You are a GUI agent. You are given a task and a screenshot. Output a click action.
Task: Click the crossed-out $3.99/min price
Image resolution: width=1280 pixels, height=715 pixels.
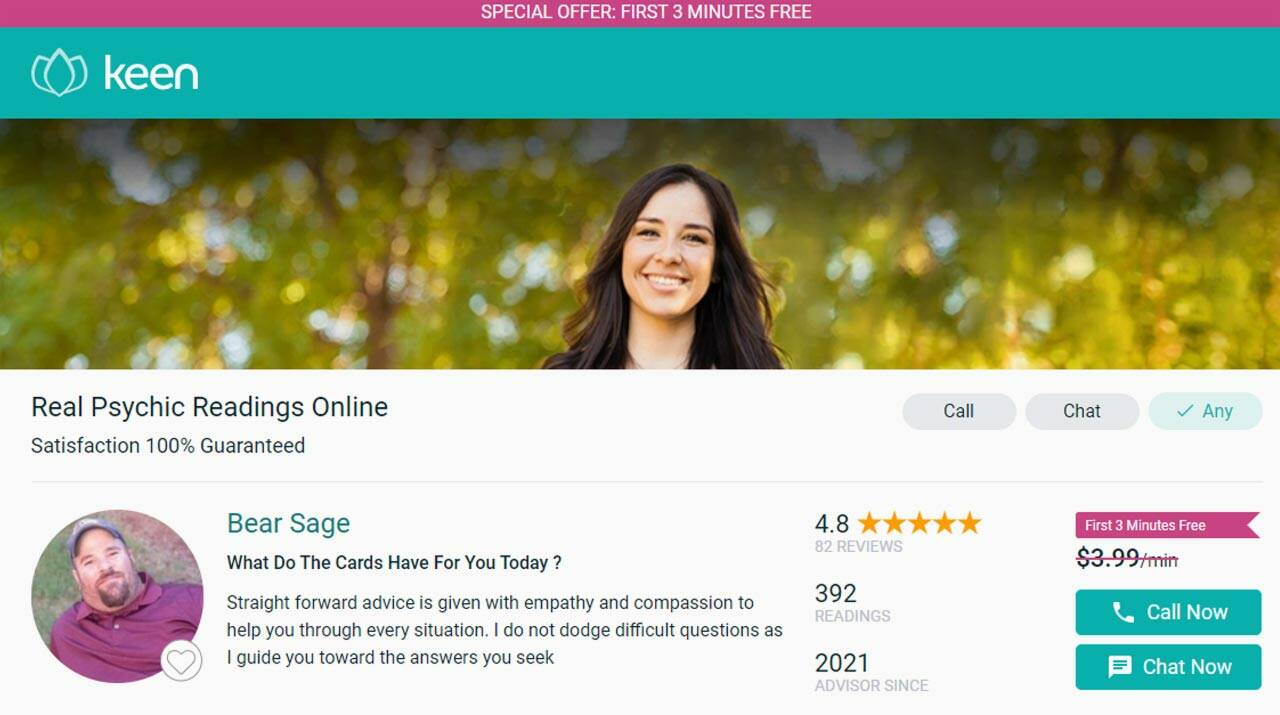coord(1127,559)
